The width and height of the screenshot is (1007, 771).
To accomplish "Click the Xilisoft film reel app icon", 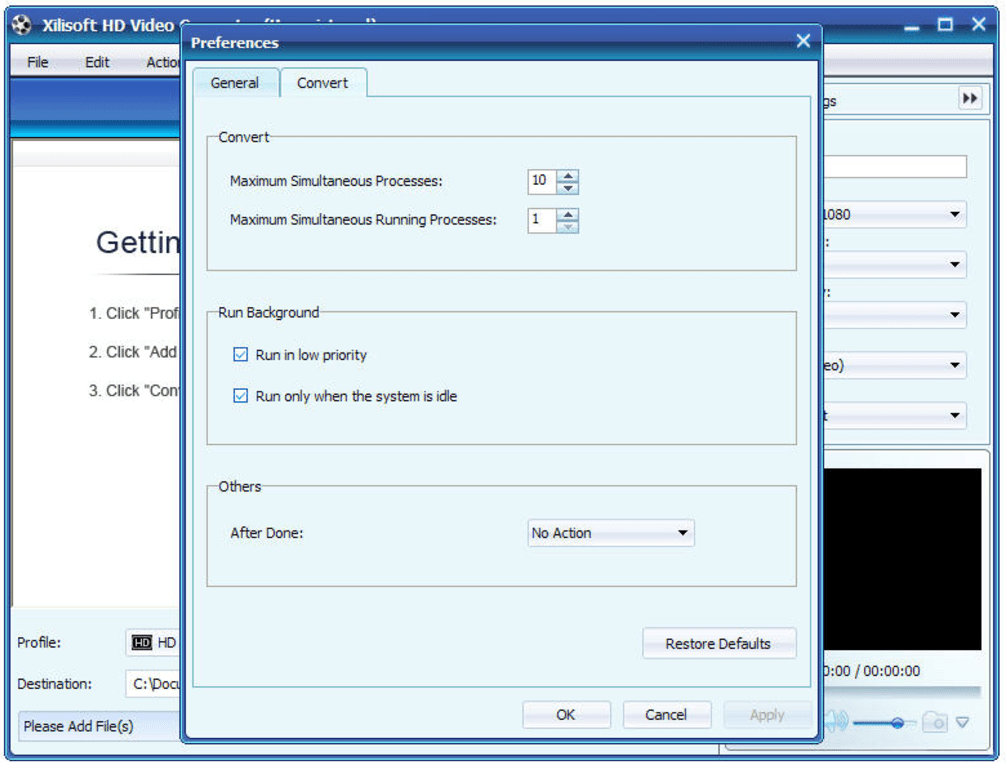I will 22,25.
